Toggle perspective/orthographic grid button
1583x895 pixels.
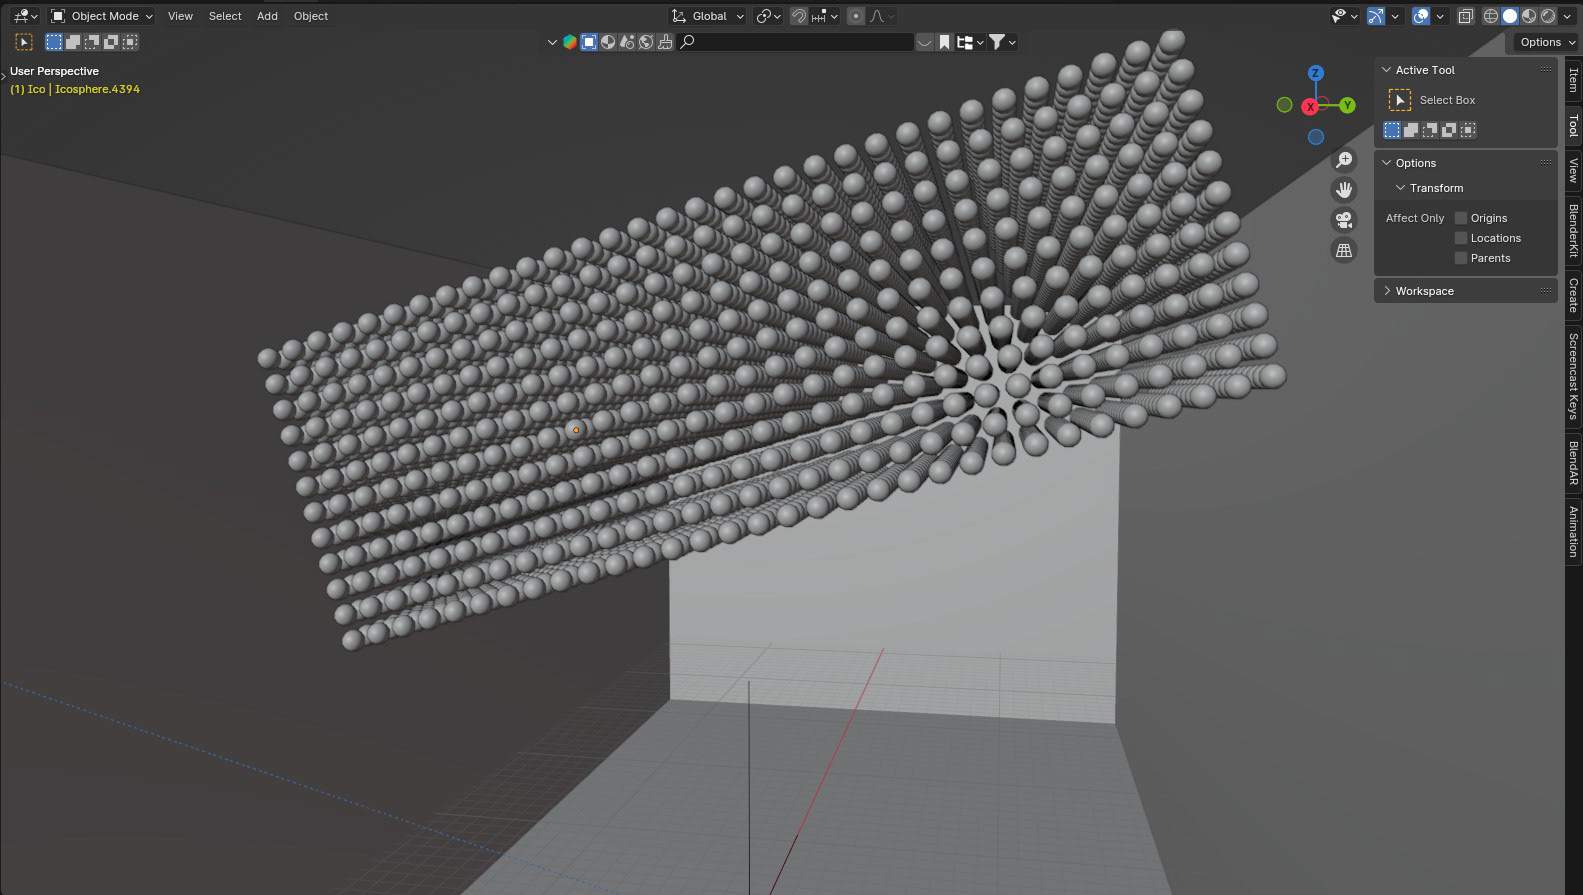(x=1344, y=250)
